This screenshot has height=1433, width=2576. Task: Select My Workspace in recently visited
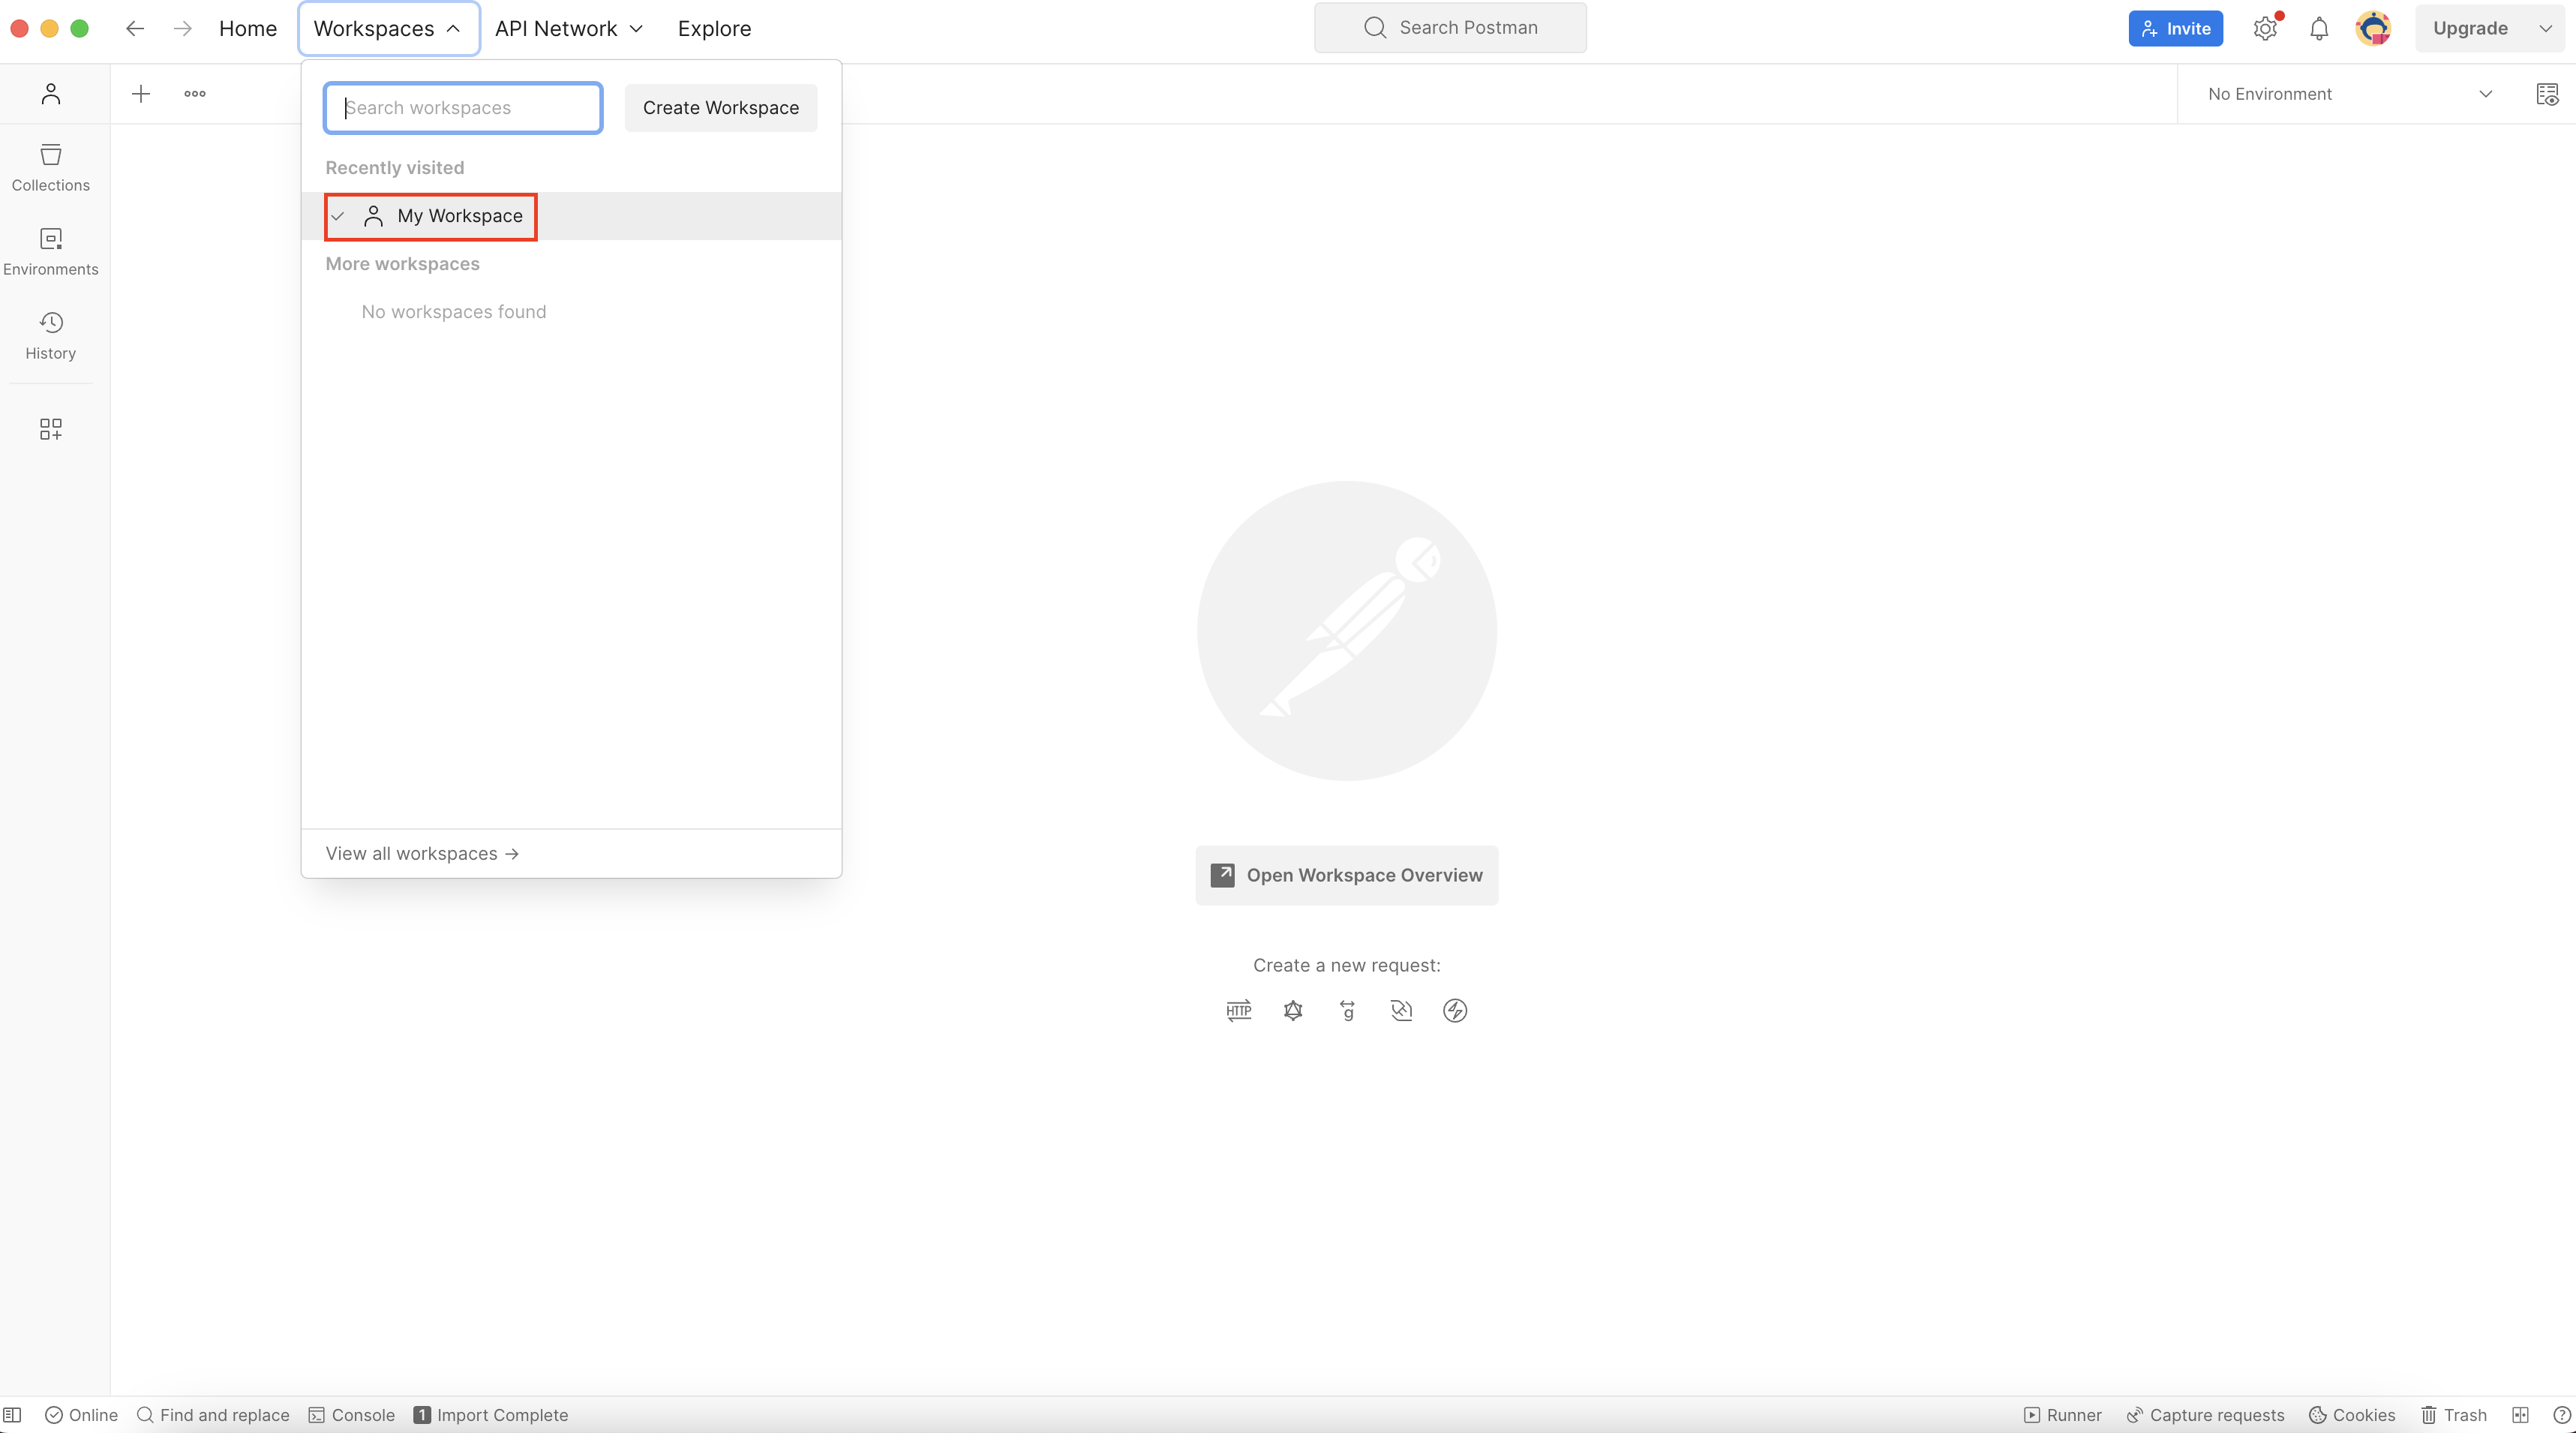click(459, 216)
